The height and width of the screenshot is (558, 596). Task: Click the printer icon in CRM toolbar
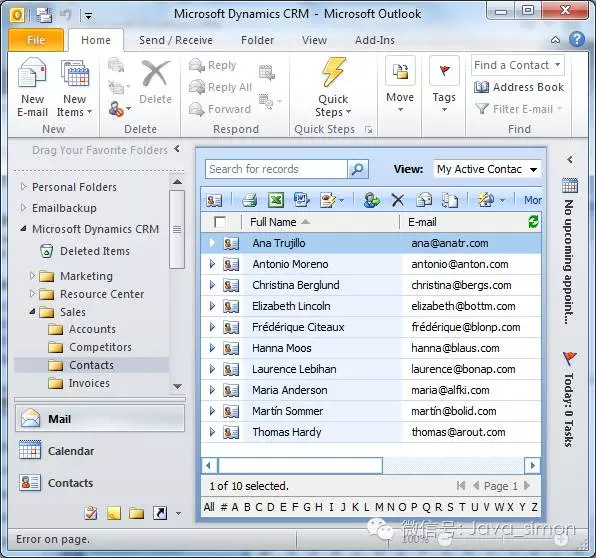point(249,200)
